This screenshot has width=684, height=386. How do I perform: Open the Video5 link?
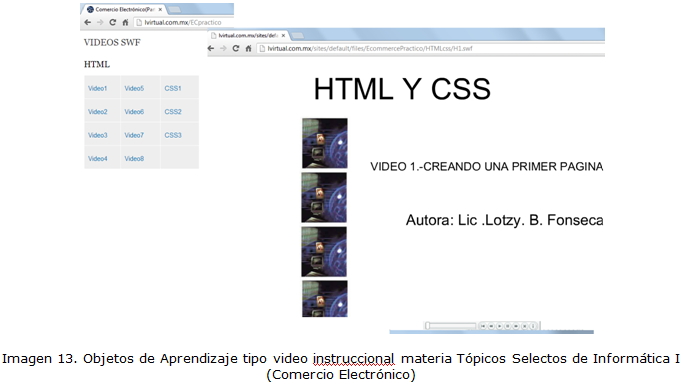click(134, 88)
